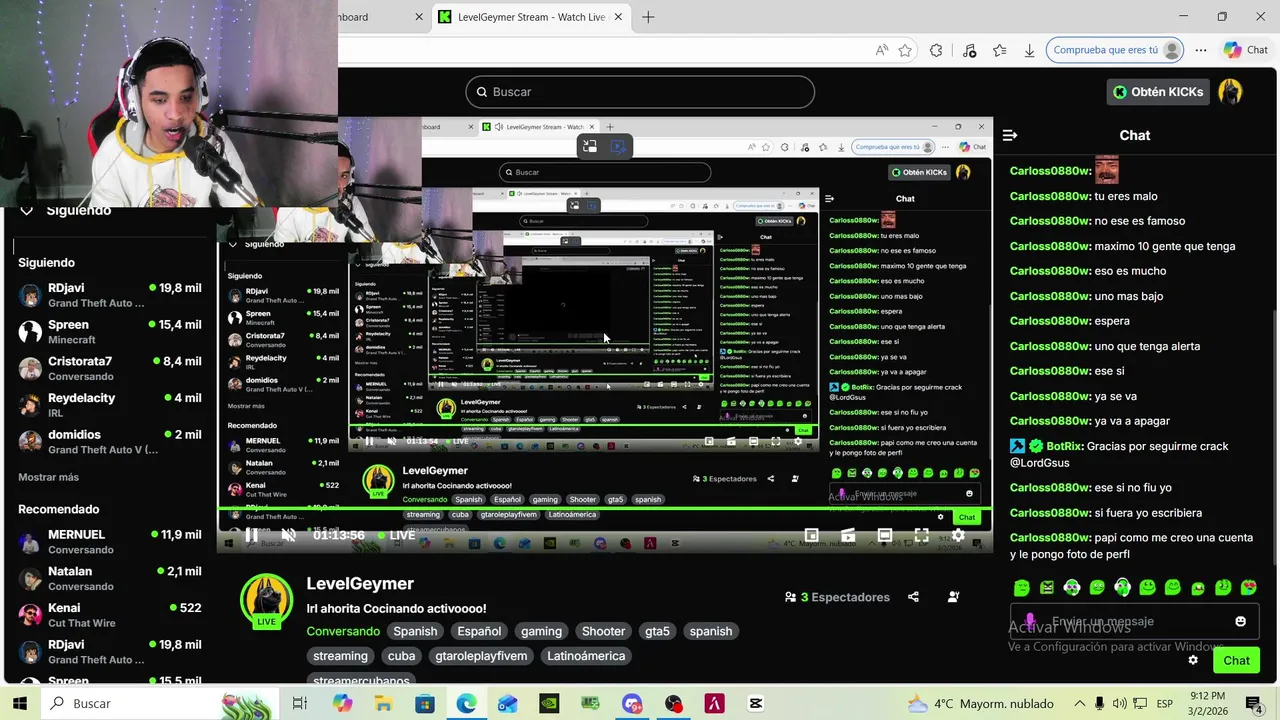
Task: Open Kenai channel in Recomendado
Action: (x=110, y=614)
